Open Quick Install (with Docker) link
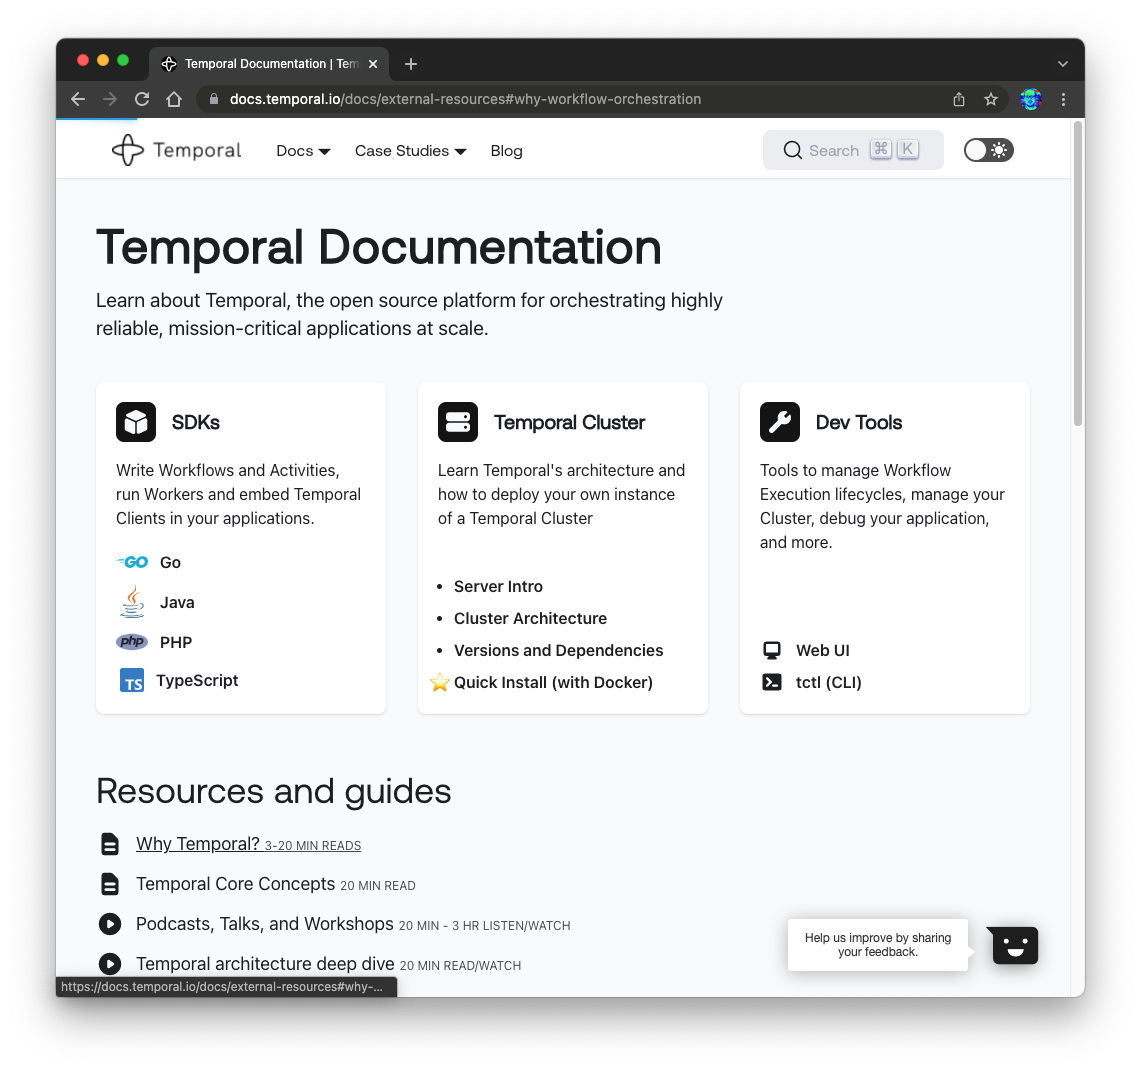 pyautogui.click(x=553, y=682)
